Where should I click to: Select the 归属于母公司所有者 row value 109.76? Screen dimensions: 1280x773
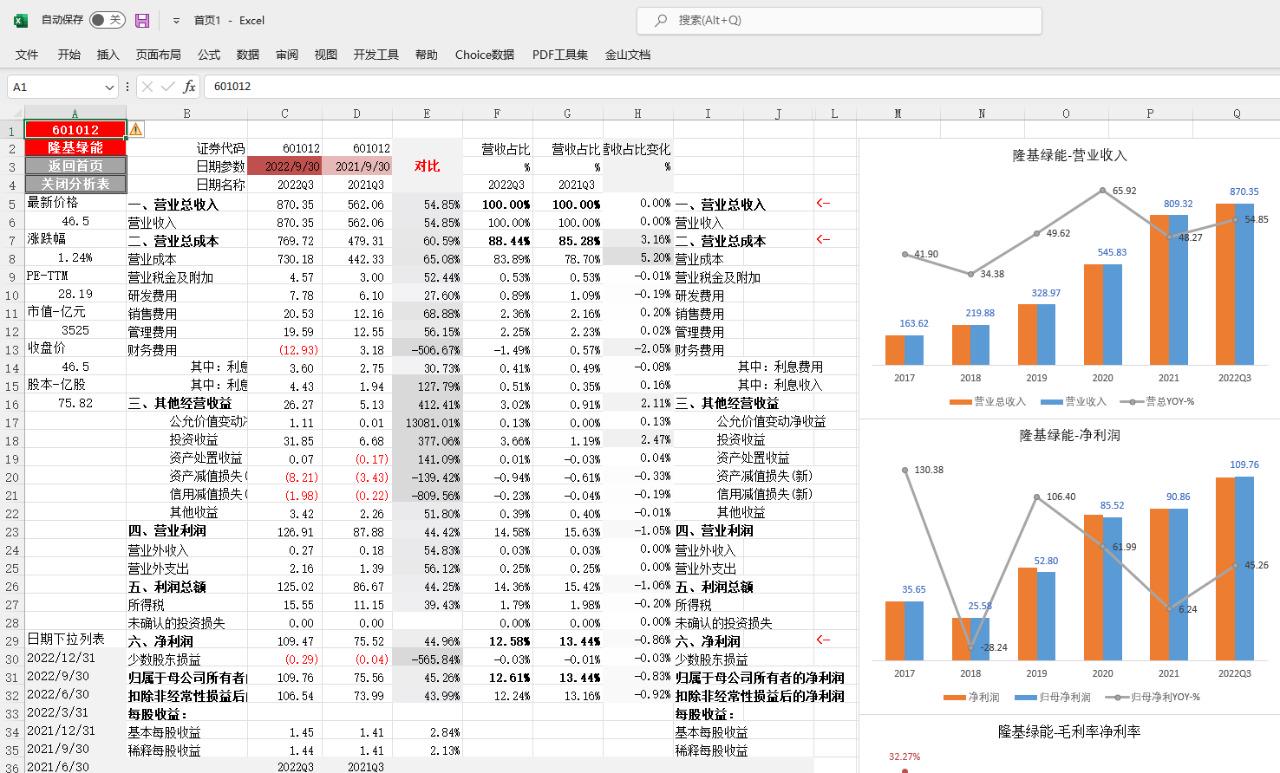click(284, 676)
